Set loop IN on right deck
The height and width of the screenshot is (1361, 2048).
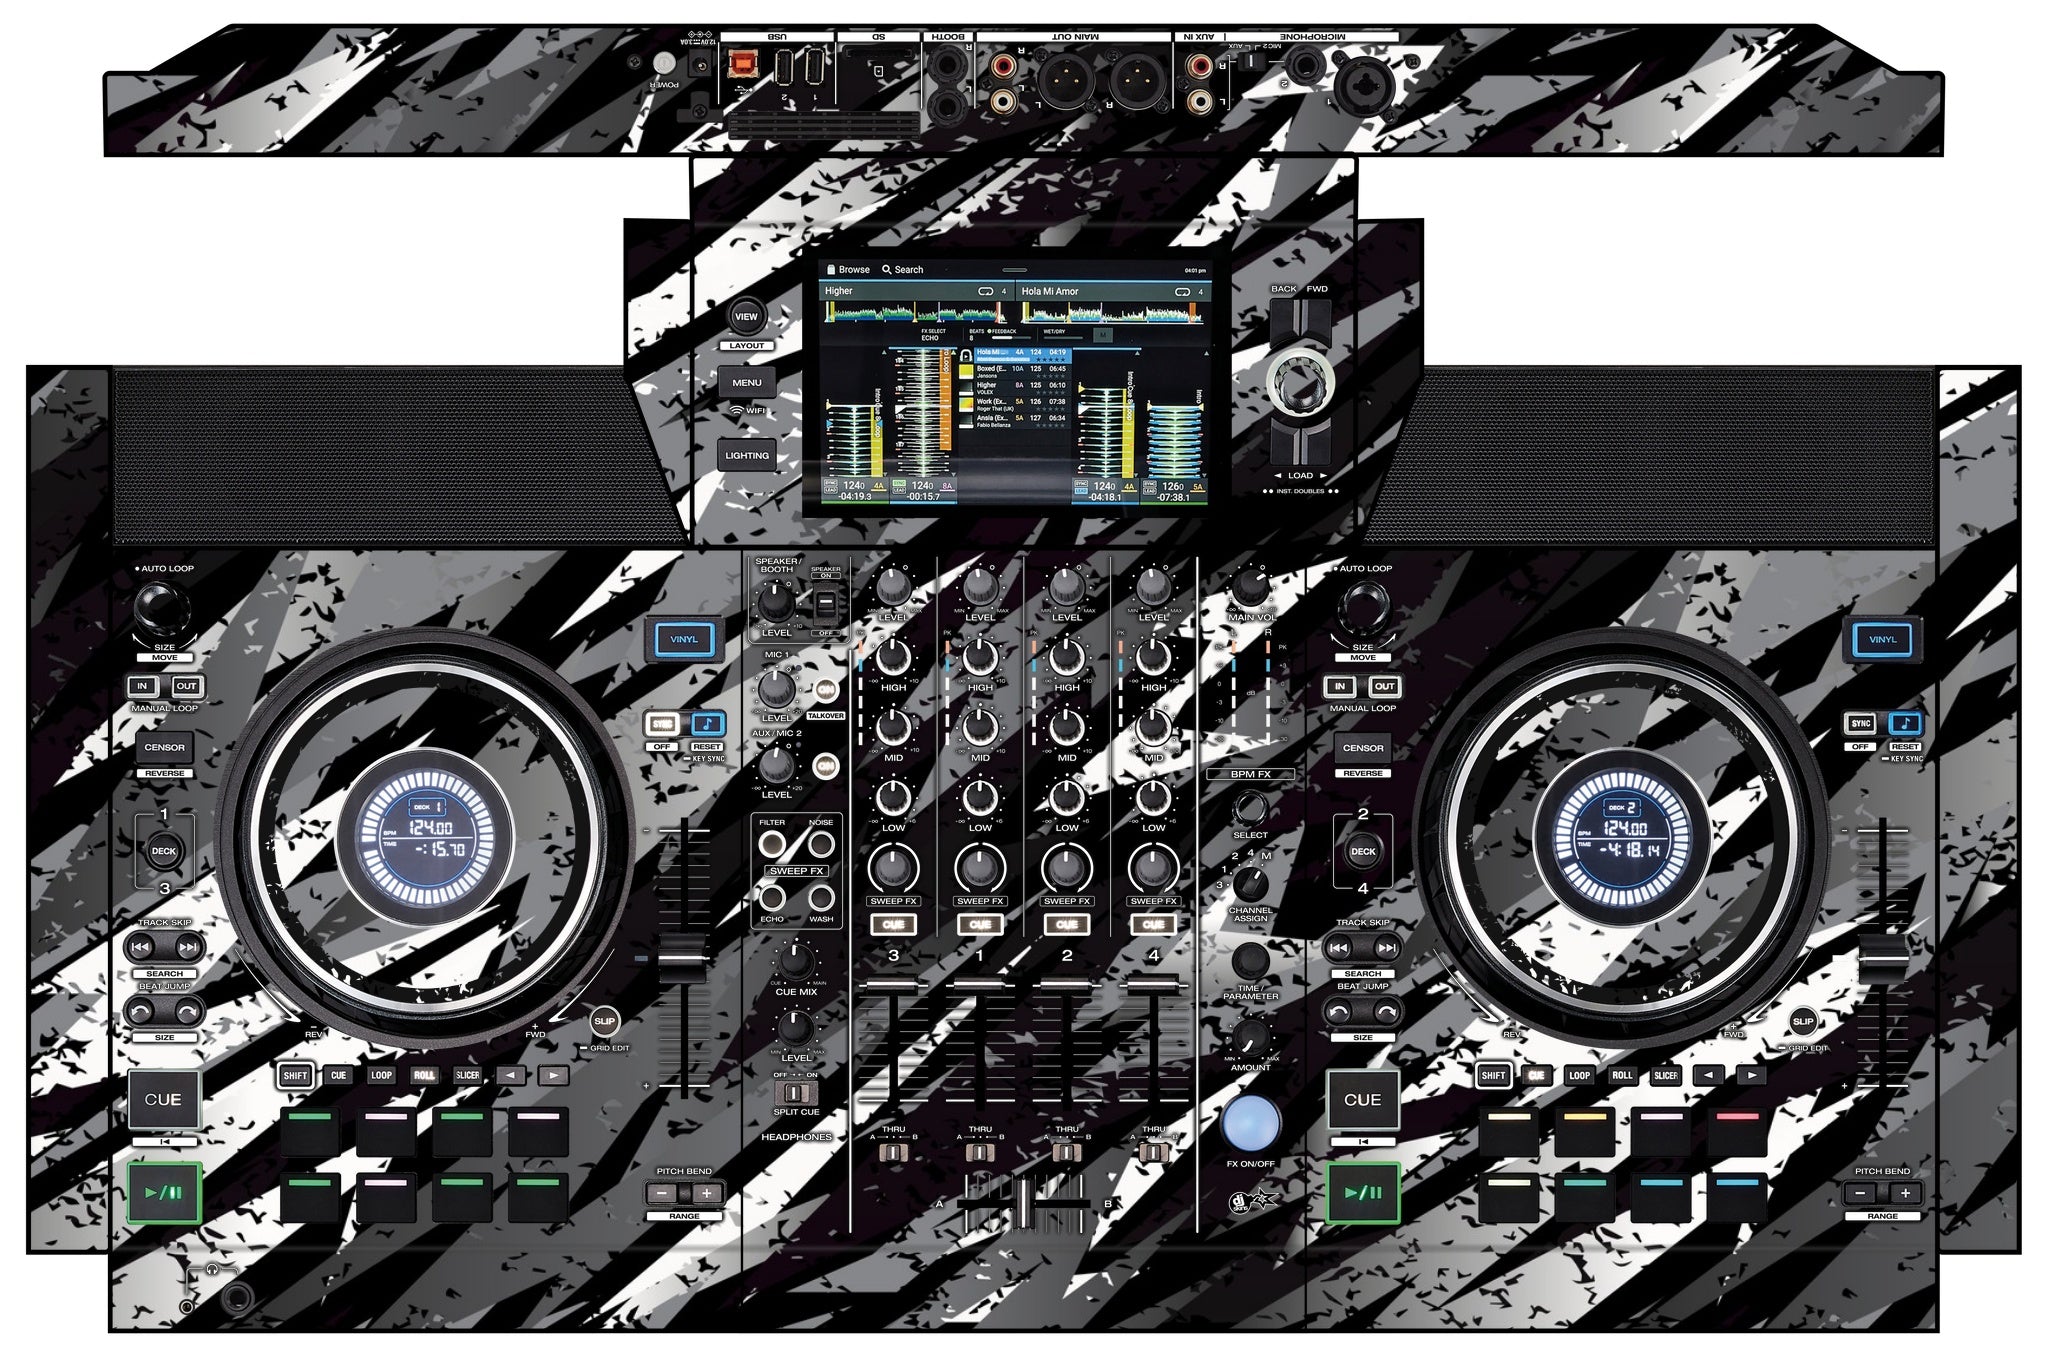1340,686
